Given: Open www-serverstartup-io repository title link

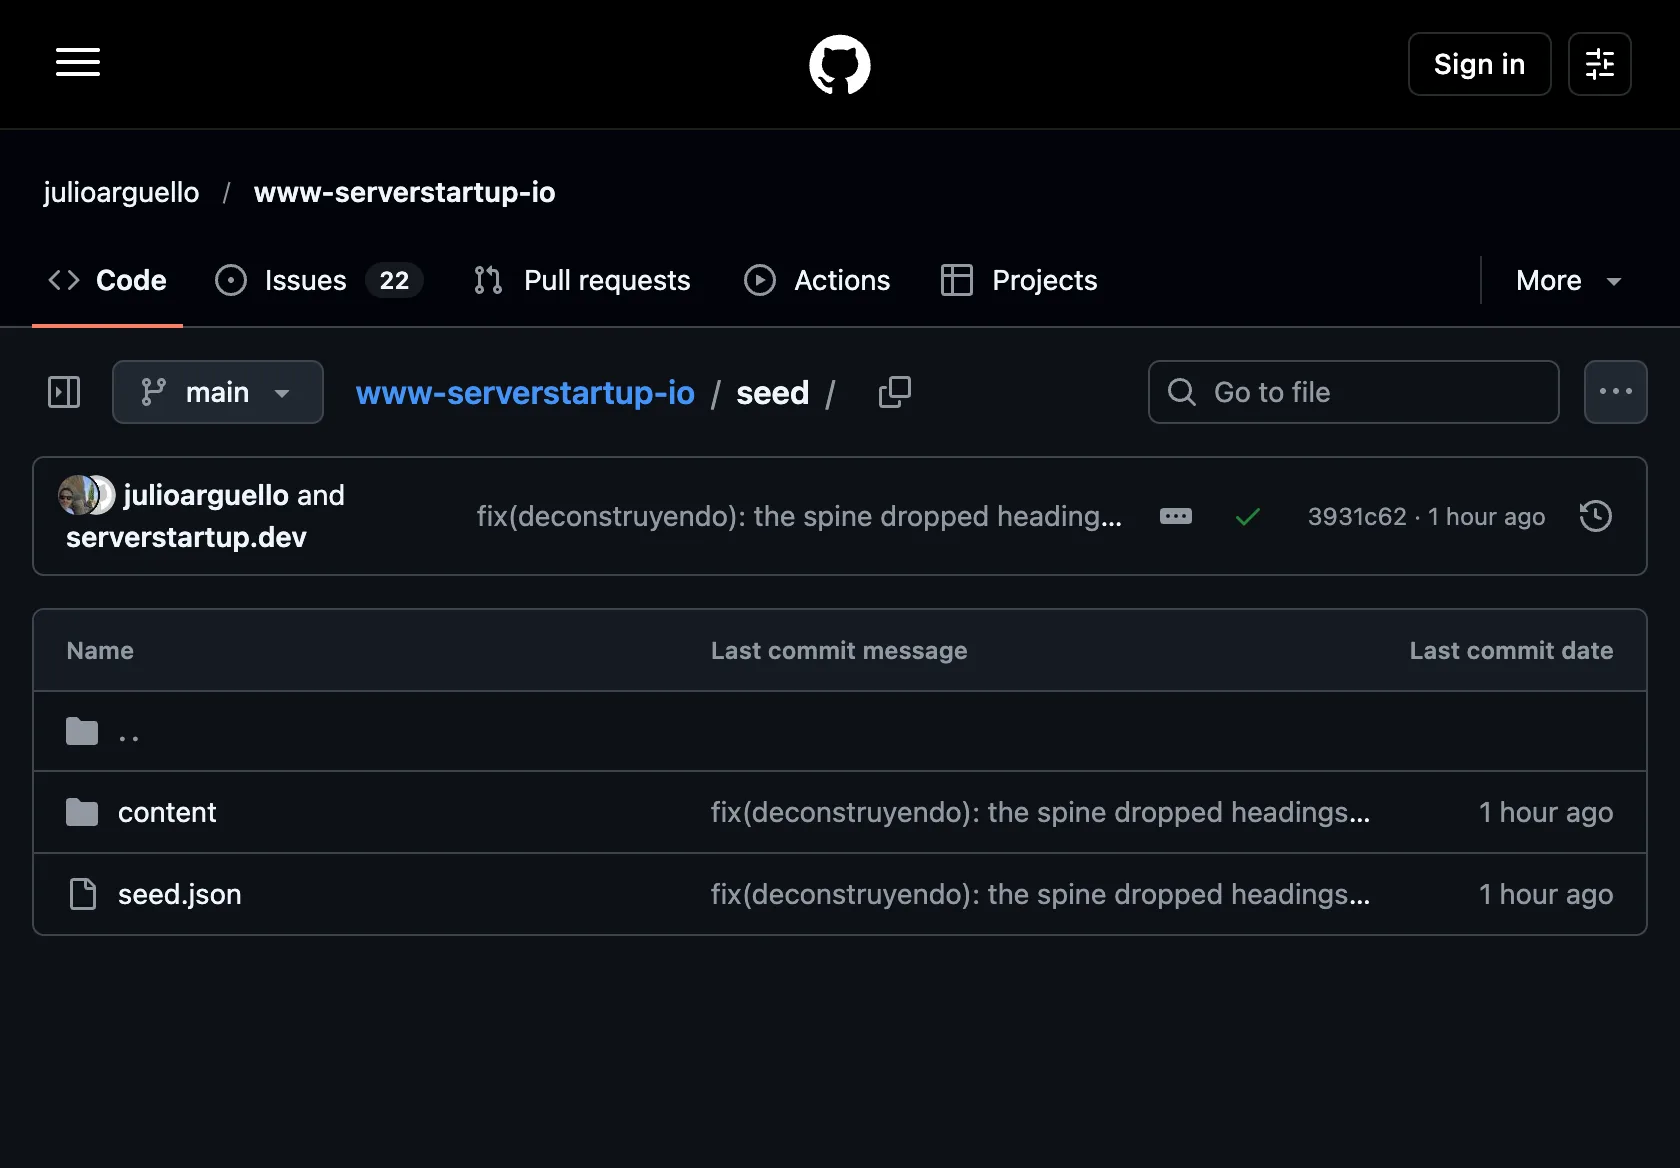Looking at the screenshot, I should click(x=404, y=192).
